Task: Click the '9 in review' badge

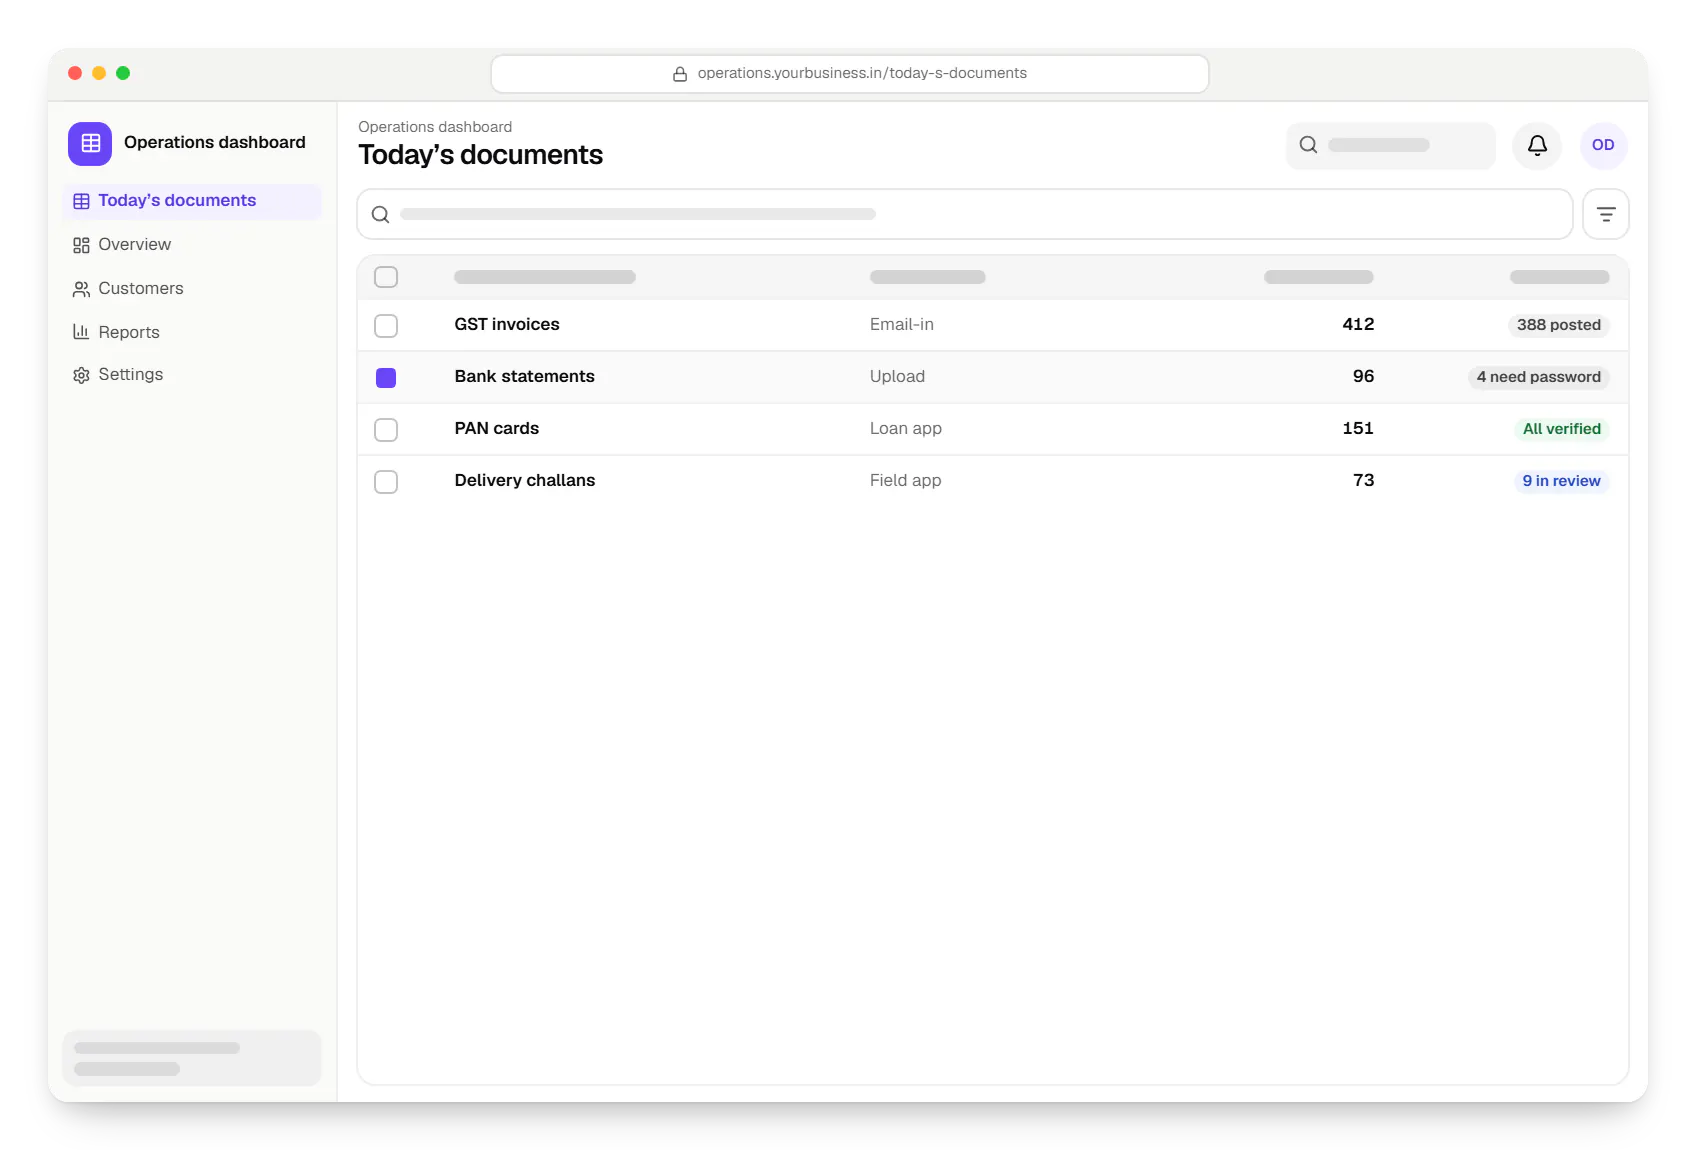Action: coord(1562,481)
